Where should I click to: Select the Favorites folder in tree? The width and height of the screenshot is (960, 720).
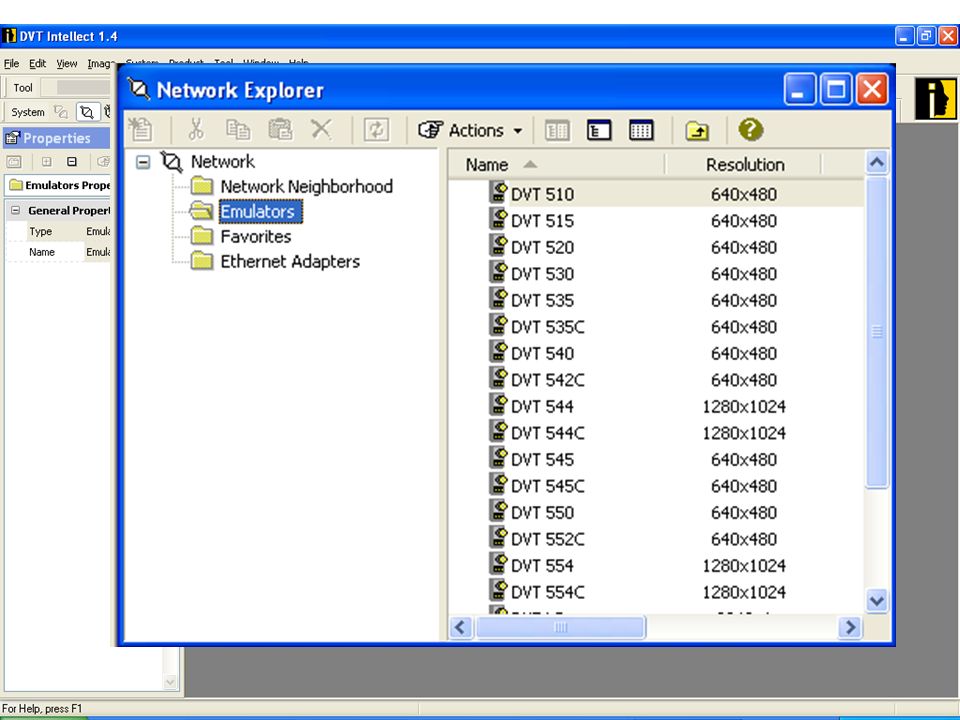pyautogui.click(x=255, y=236)
